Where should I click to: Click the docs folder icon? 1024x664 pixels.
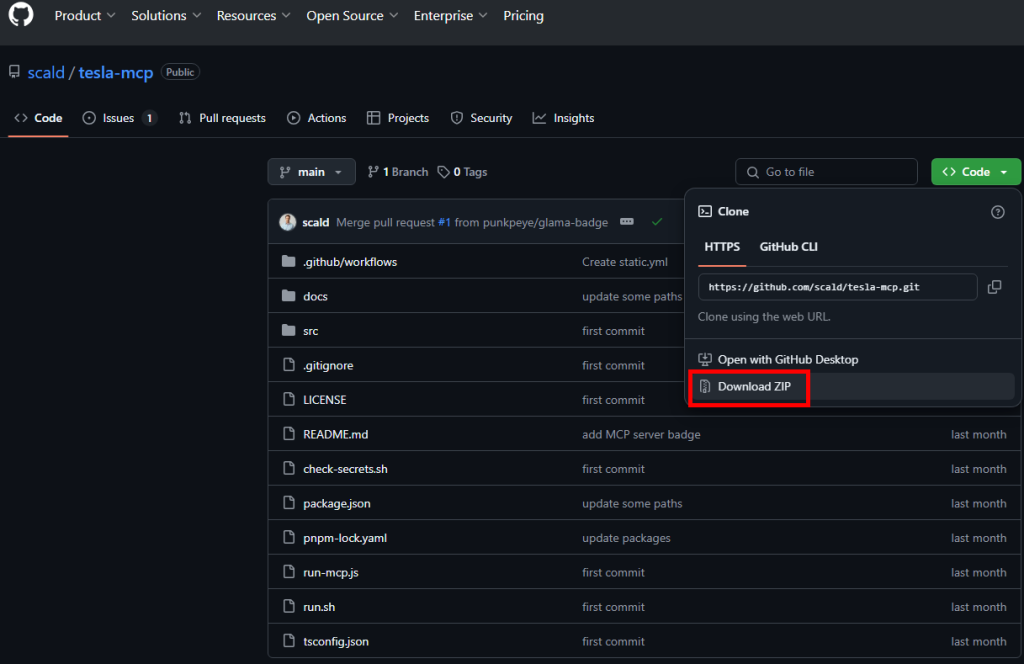(289, 296)
